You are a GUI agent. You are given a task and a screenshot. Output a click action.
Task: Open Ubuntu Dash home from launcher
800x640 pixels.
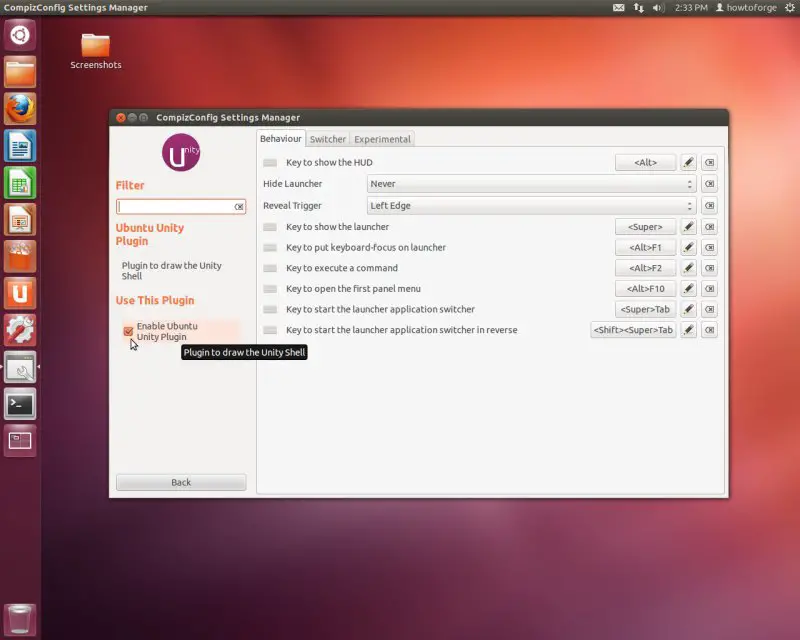(20, 35)
